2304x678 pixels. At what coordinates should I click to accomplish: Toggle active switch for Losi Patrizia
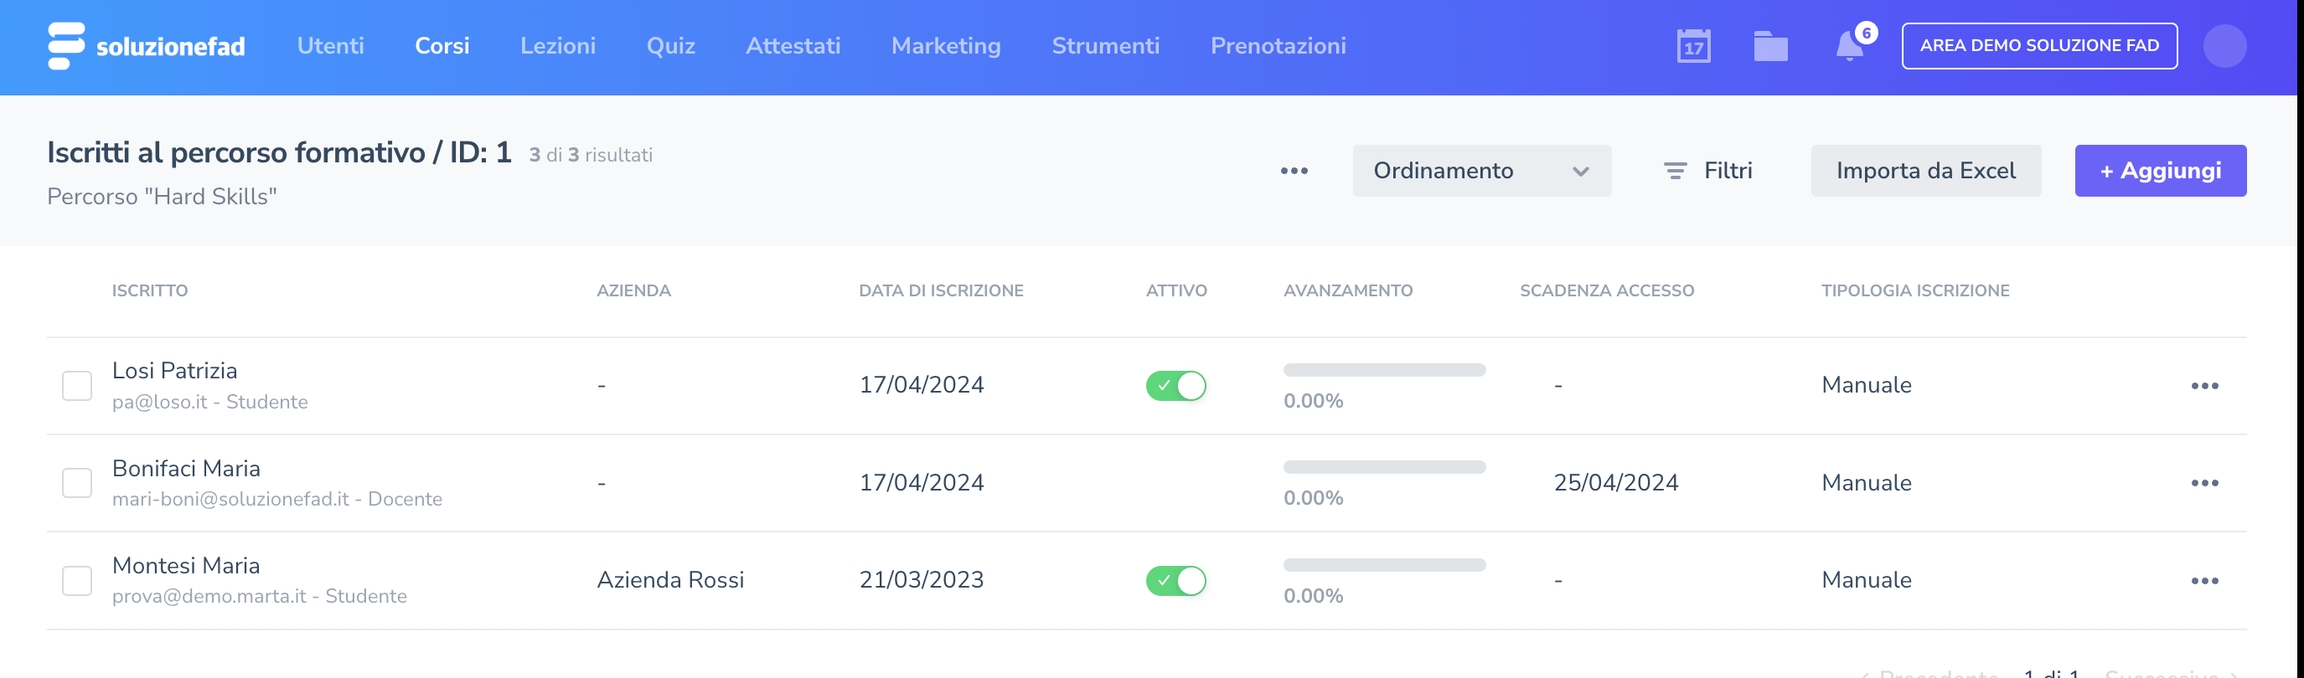(1176, 386)
